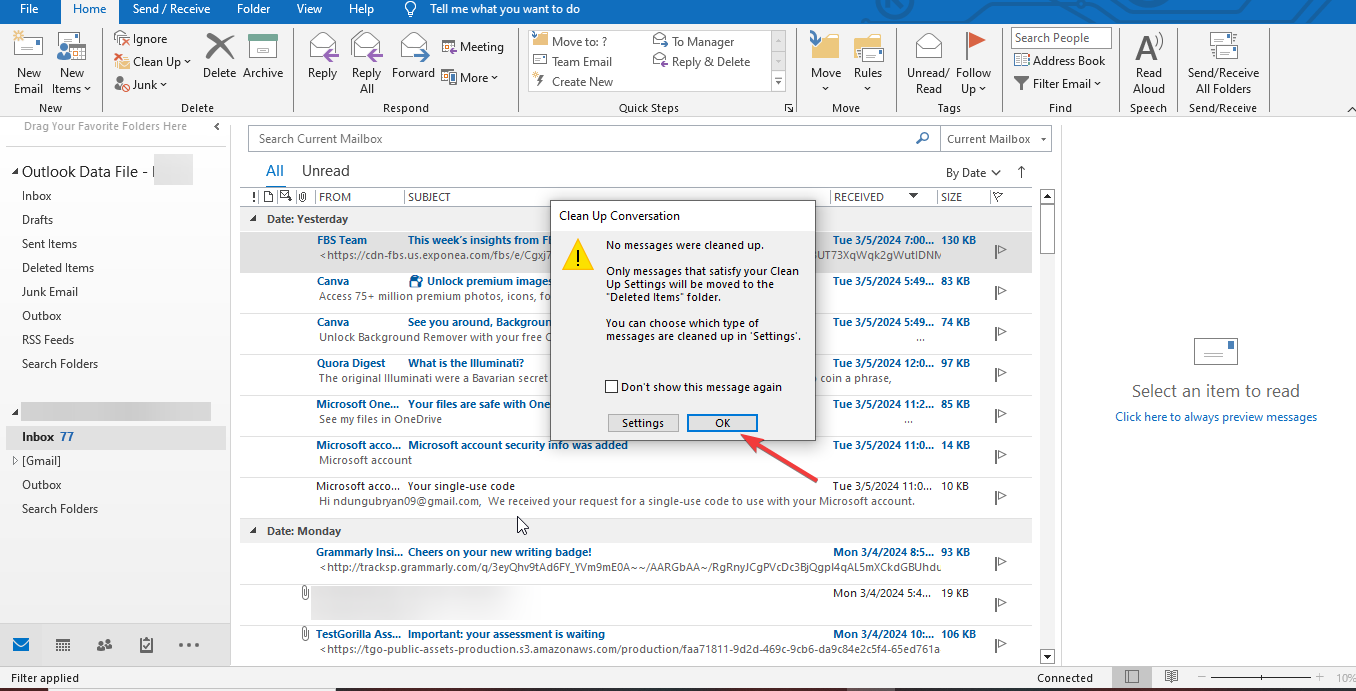
Task: Open the By Date sort dropdown
Action: (x=971, y=172)
